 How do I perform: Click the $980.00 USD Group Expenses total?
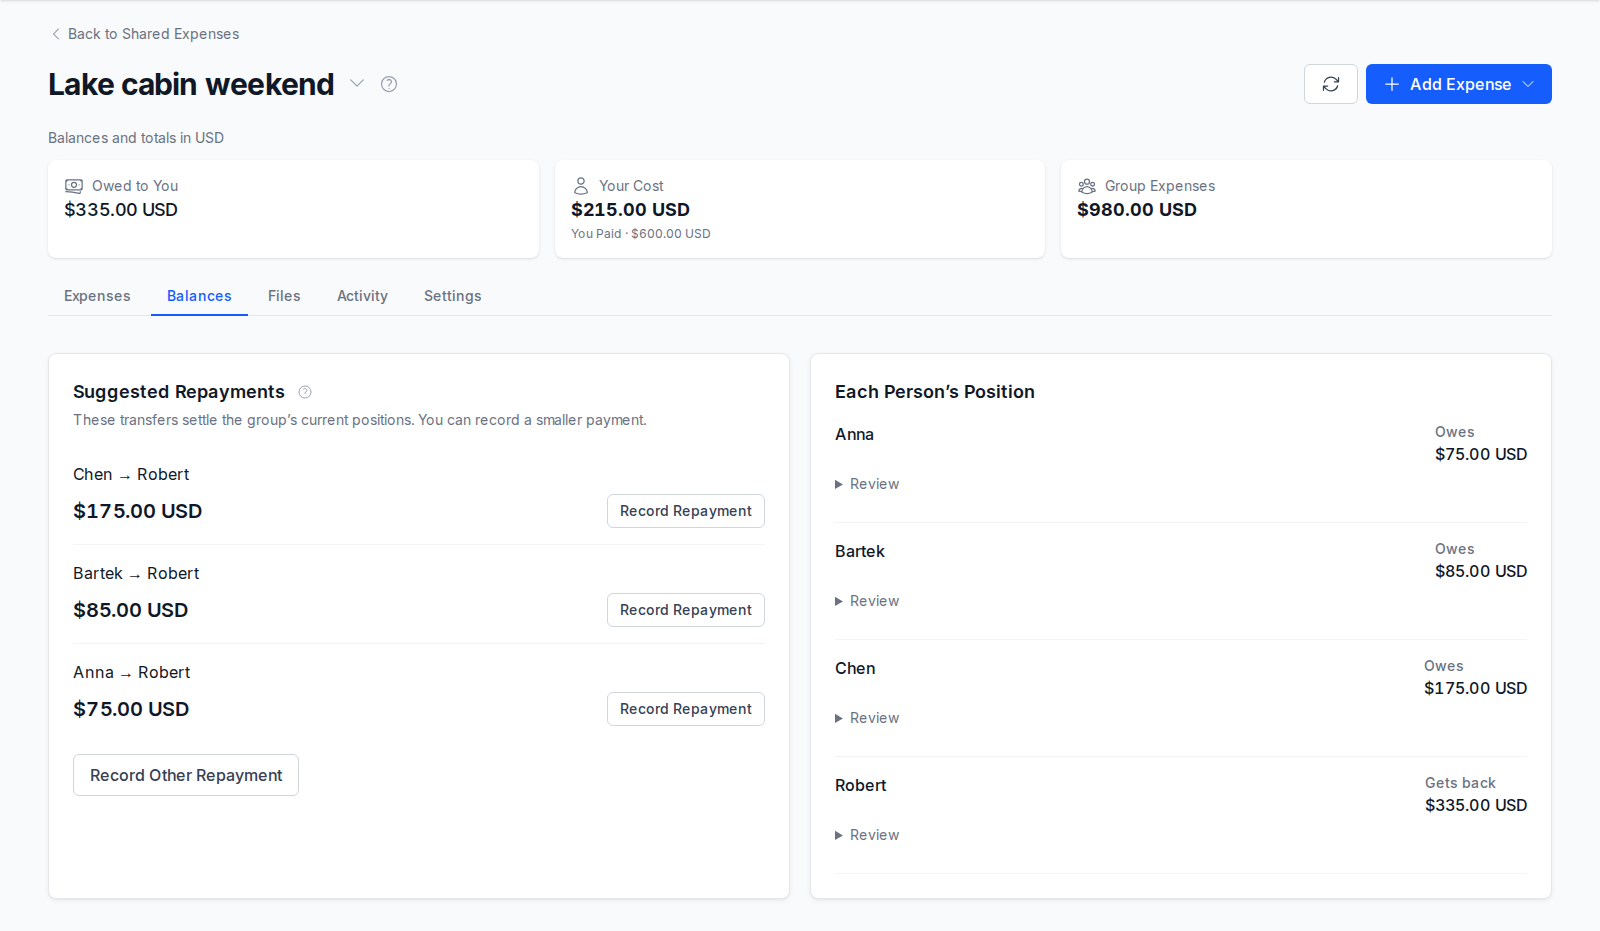(1137, 210)
